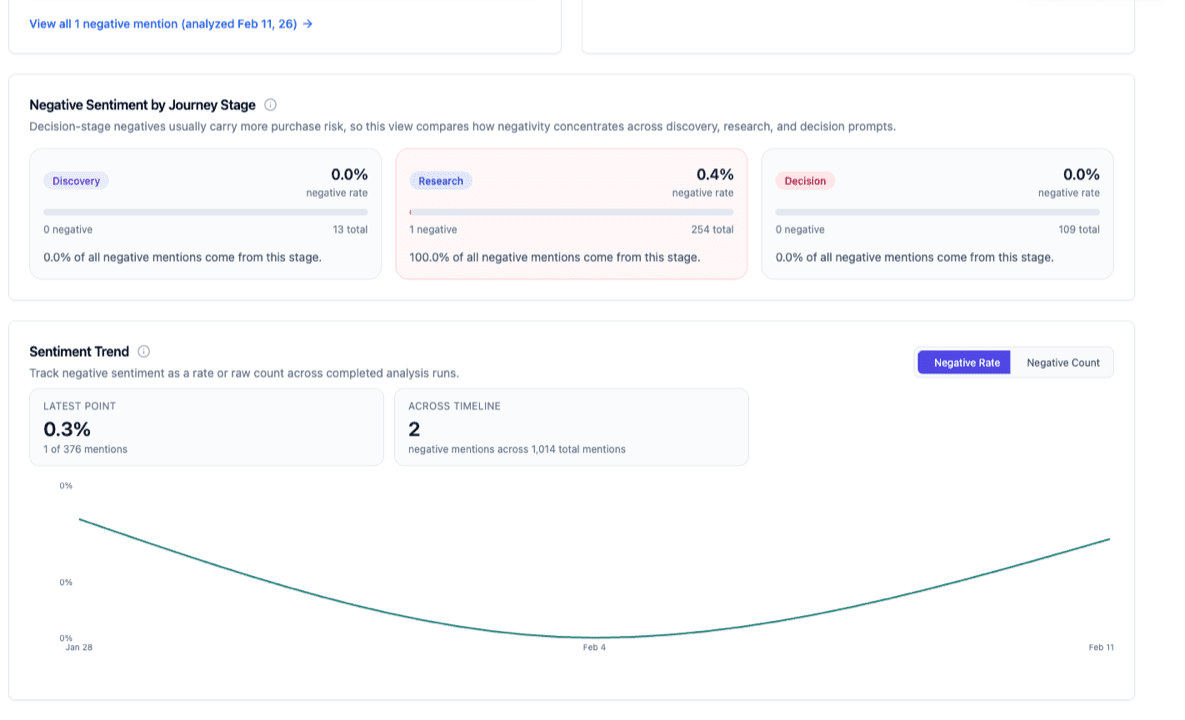Click the Jan 28 axis label
The height and width of the screenshot is (720, 1185).
coord(77,647)
